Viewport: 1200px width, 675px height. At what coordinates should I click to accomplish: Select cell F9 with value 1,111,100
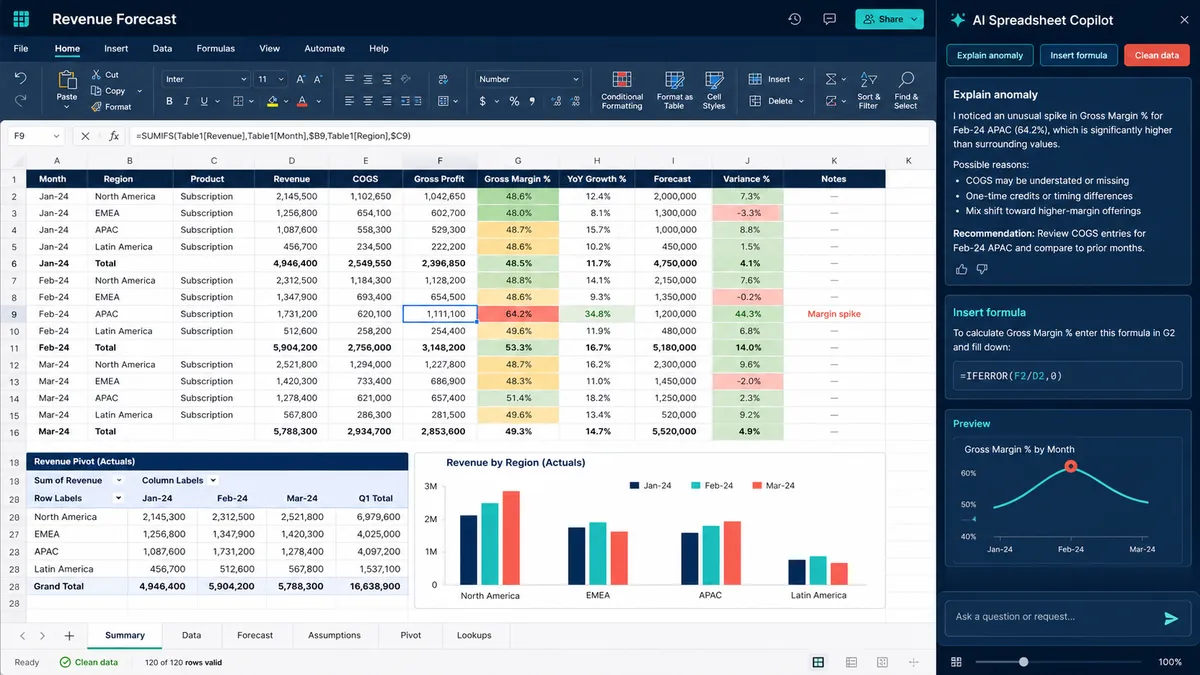pos(440,314)
